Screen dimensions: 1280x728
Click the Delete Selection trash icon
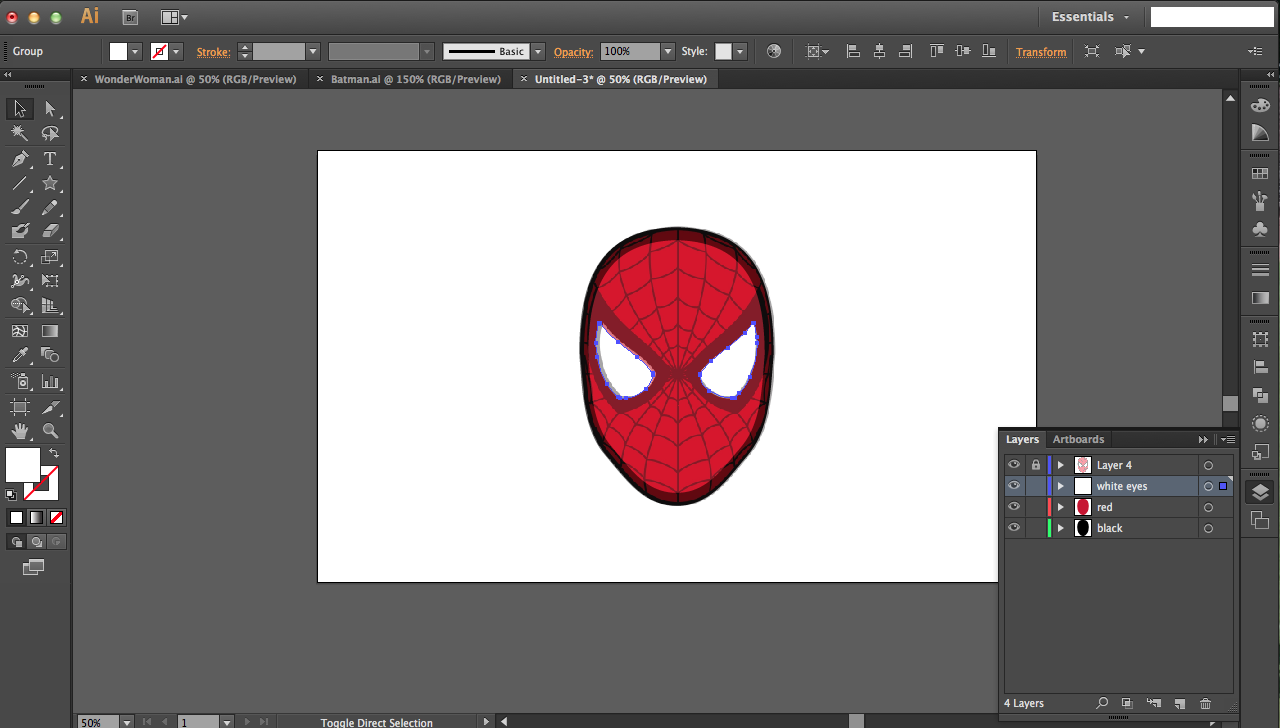pos(1205,704)
